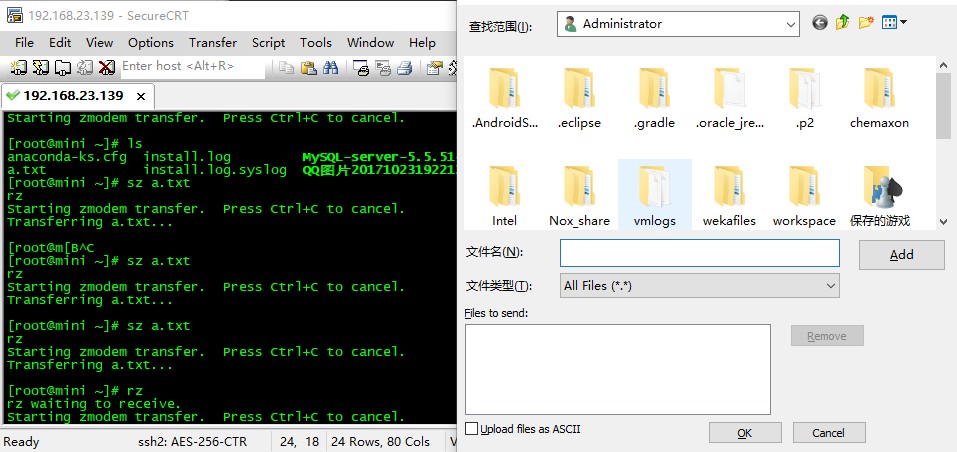Select the 保存的游戏 folder
This screenshot has width=957, height=452.
[x=879, y=195]
